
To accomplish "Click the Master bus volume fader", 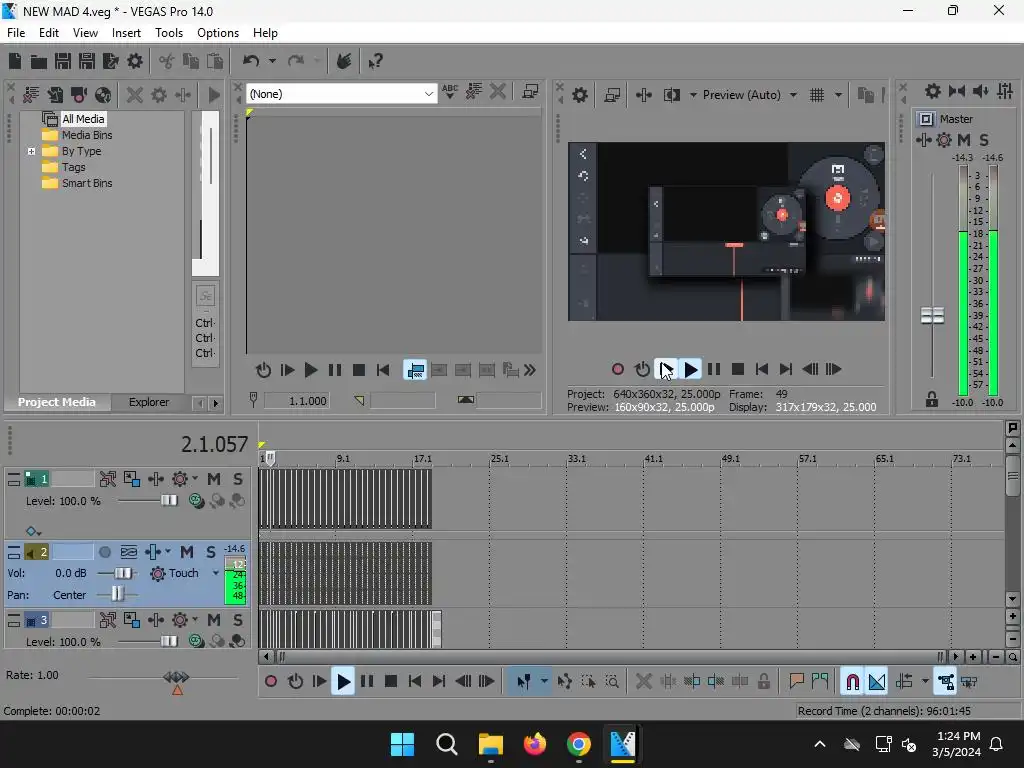I will [933, 316].
